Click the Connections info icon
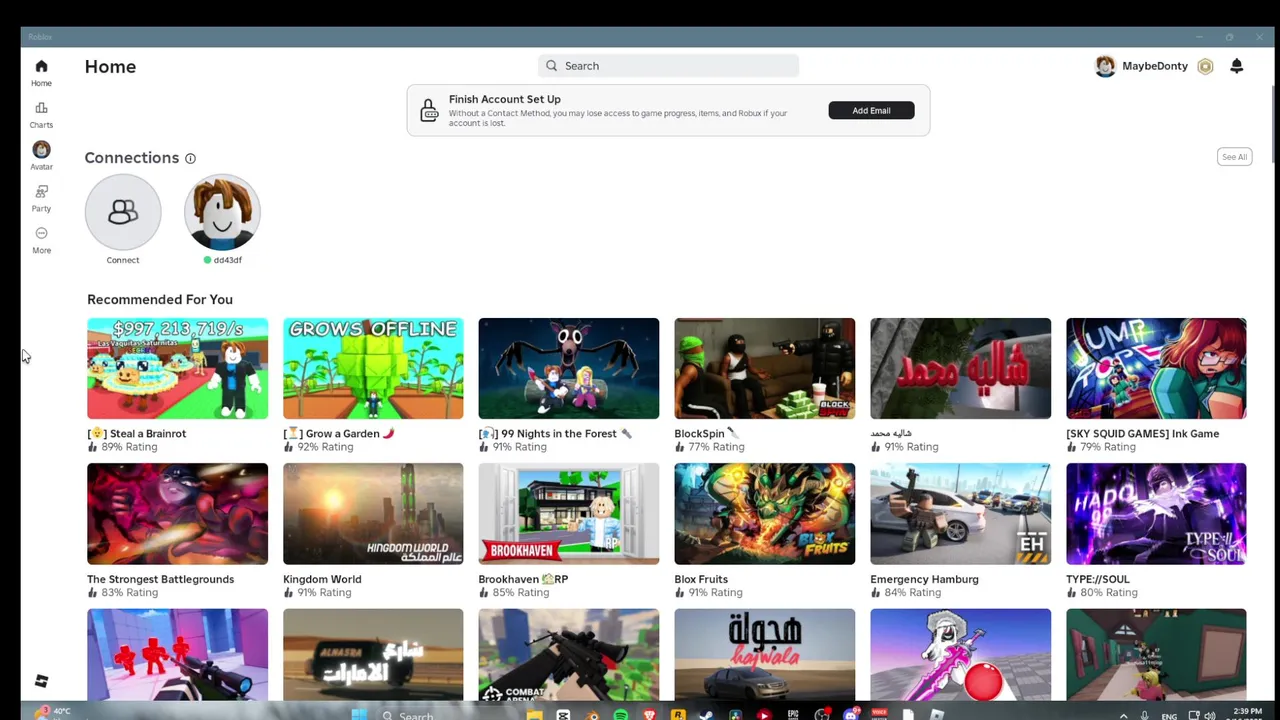 [x=190, y=158]
